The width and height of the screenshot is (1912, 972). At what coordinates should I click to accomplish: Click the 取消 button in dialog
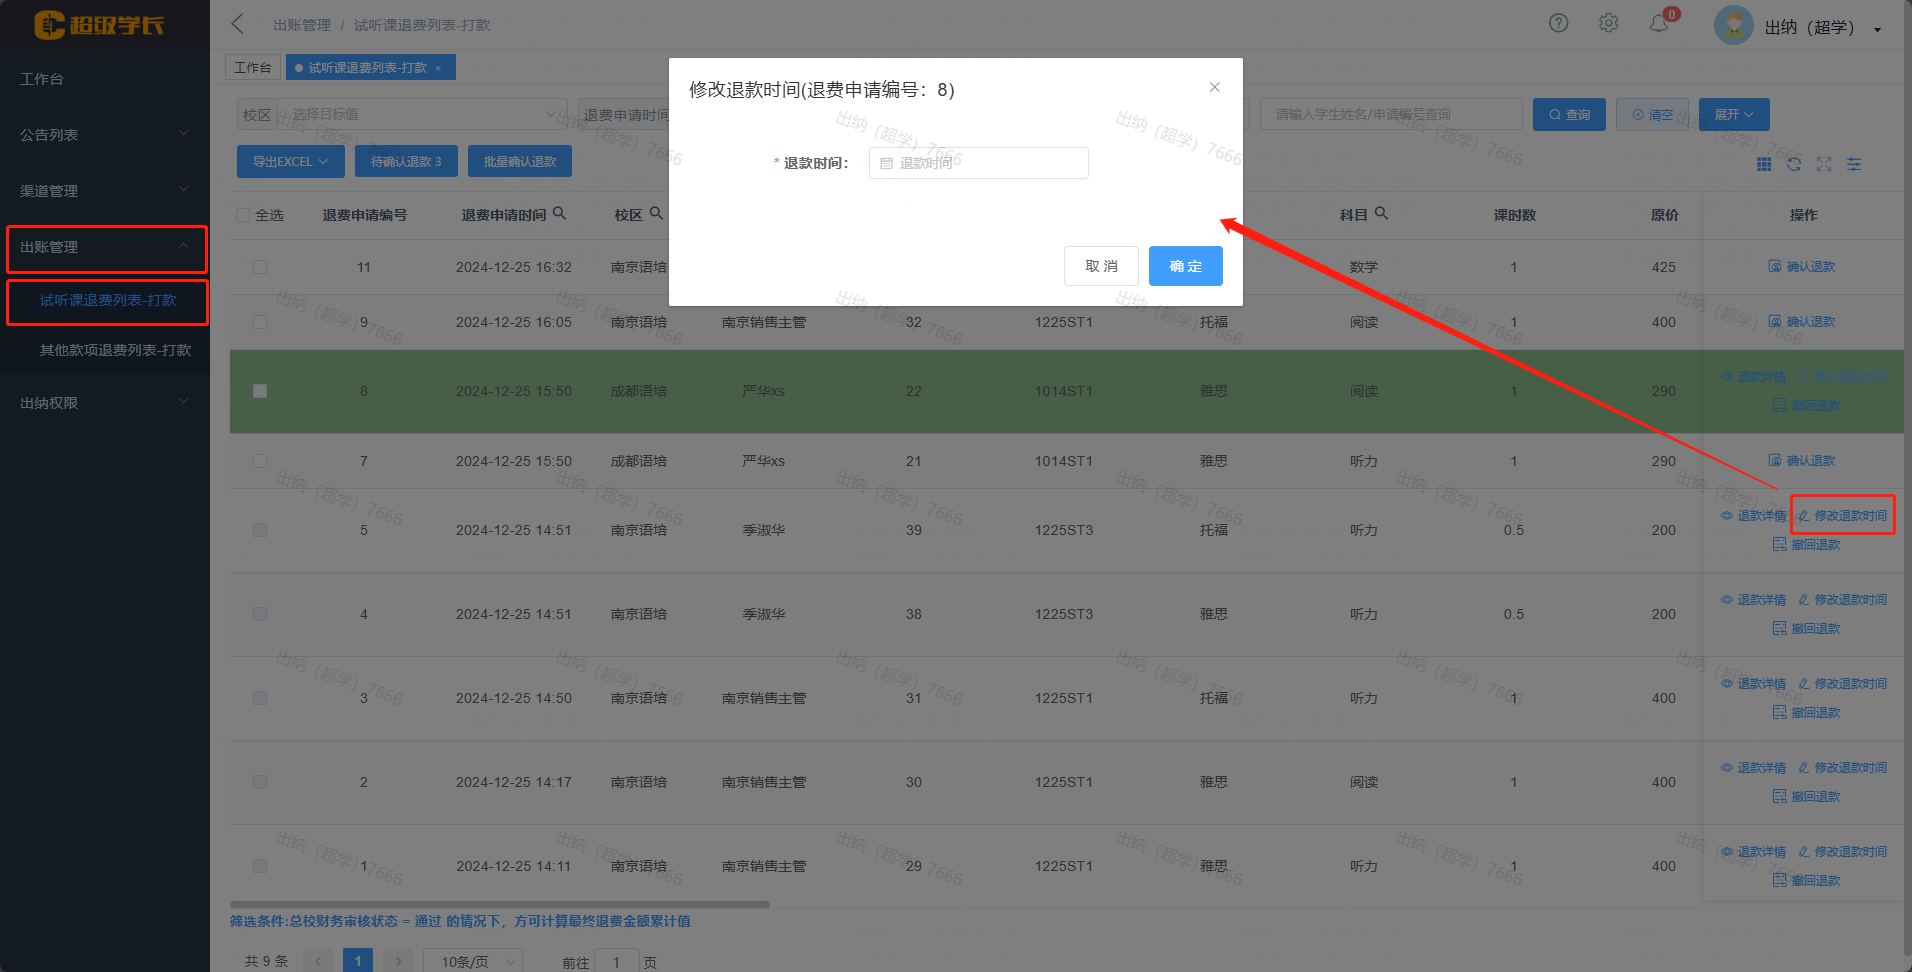[1101, 266]
